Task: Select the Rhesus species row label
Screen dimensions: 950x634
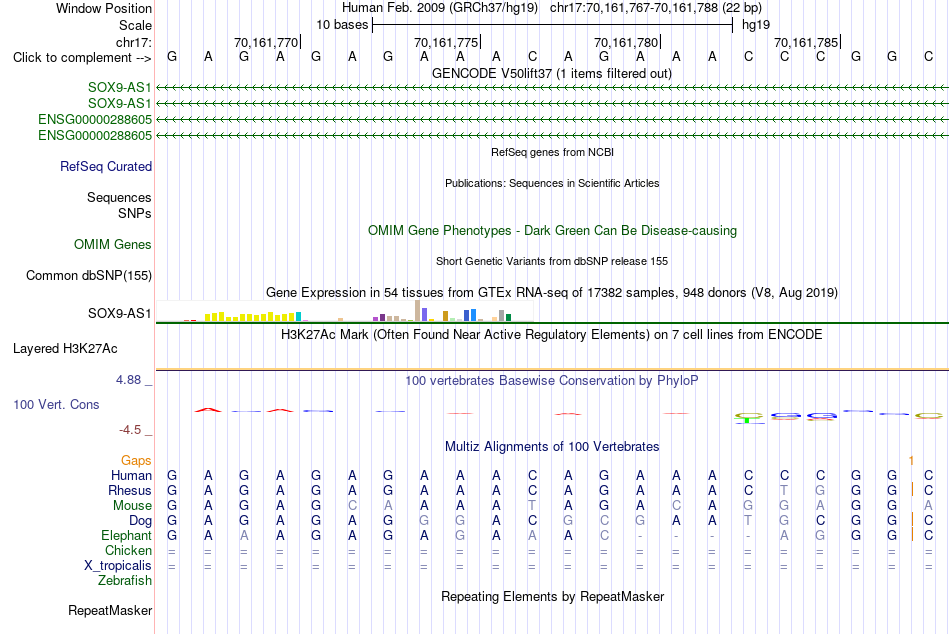Action: pos(130,490)
